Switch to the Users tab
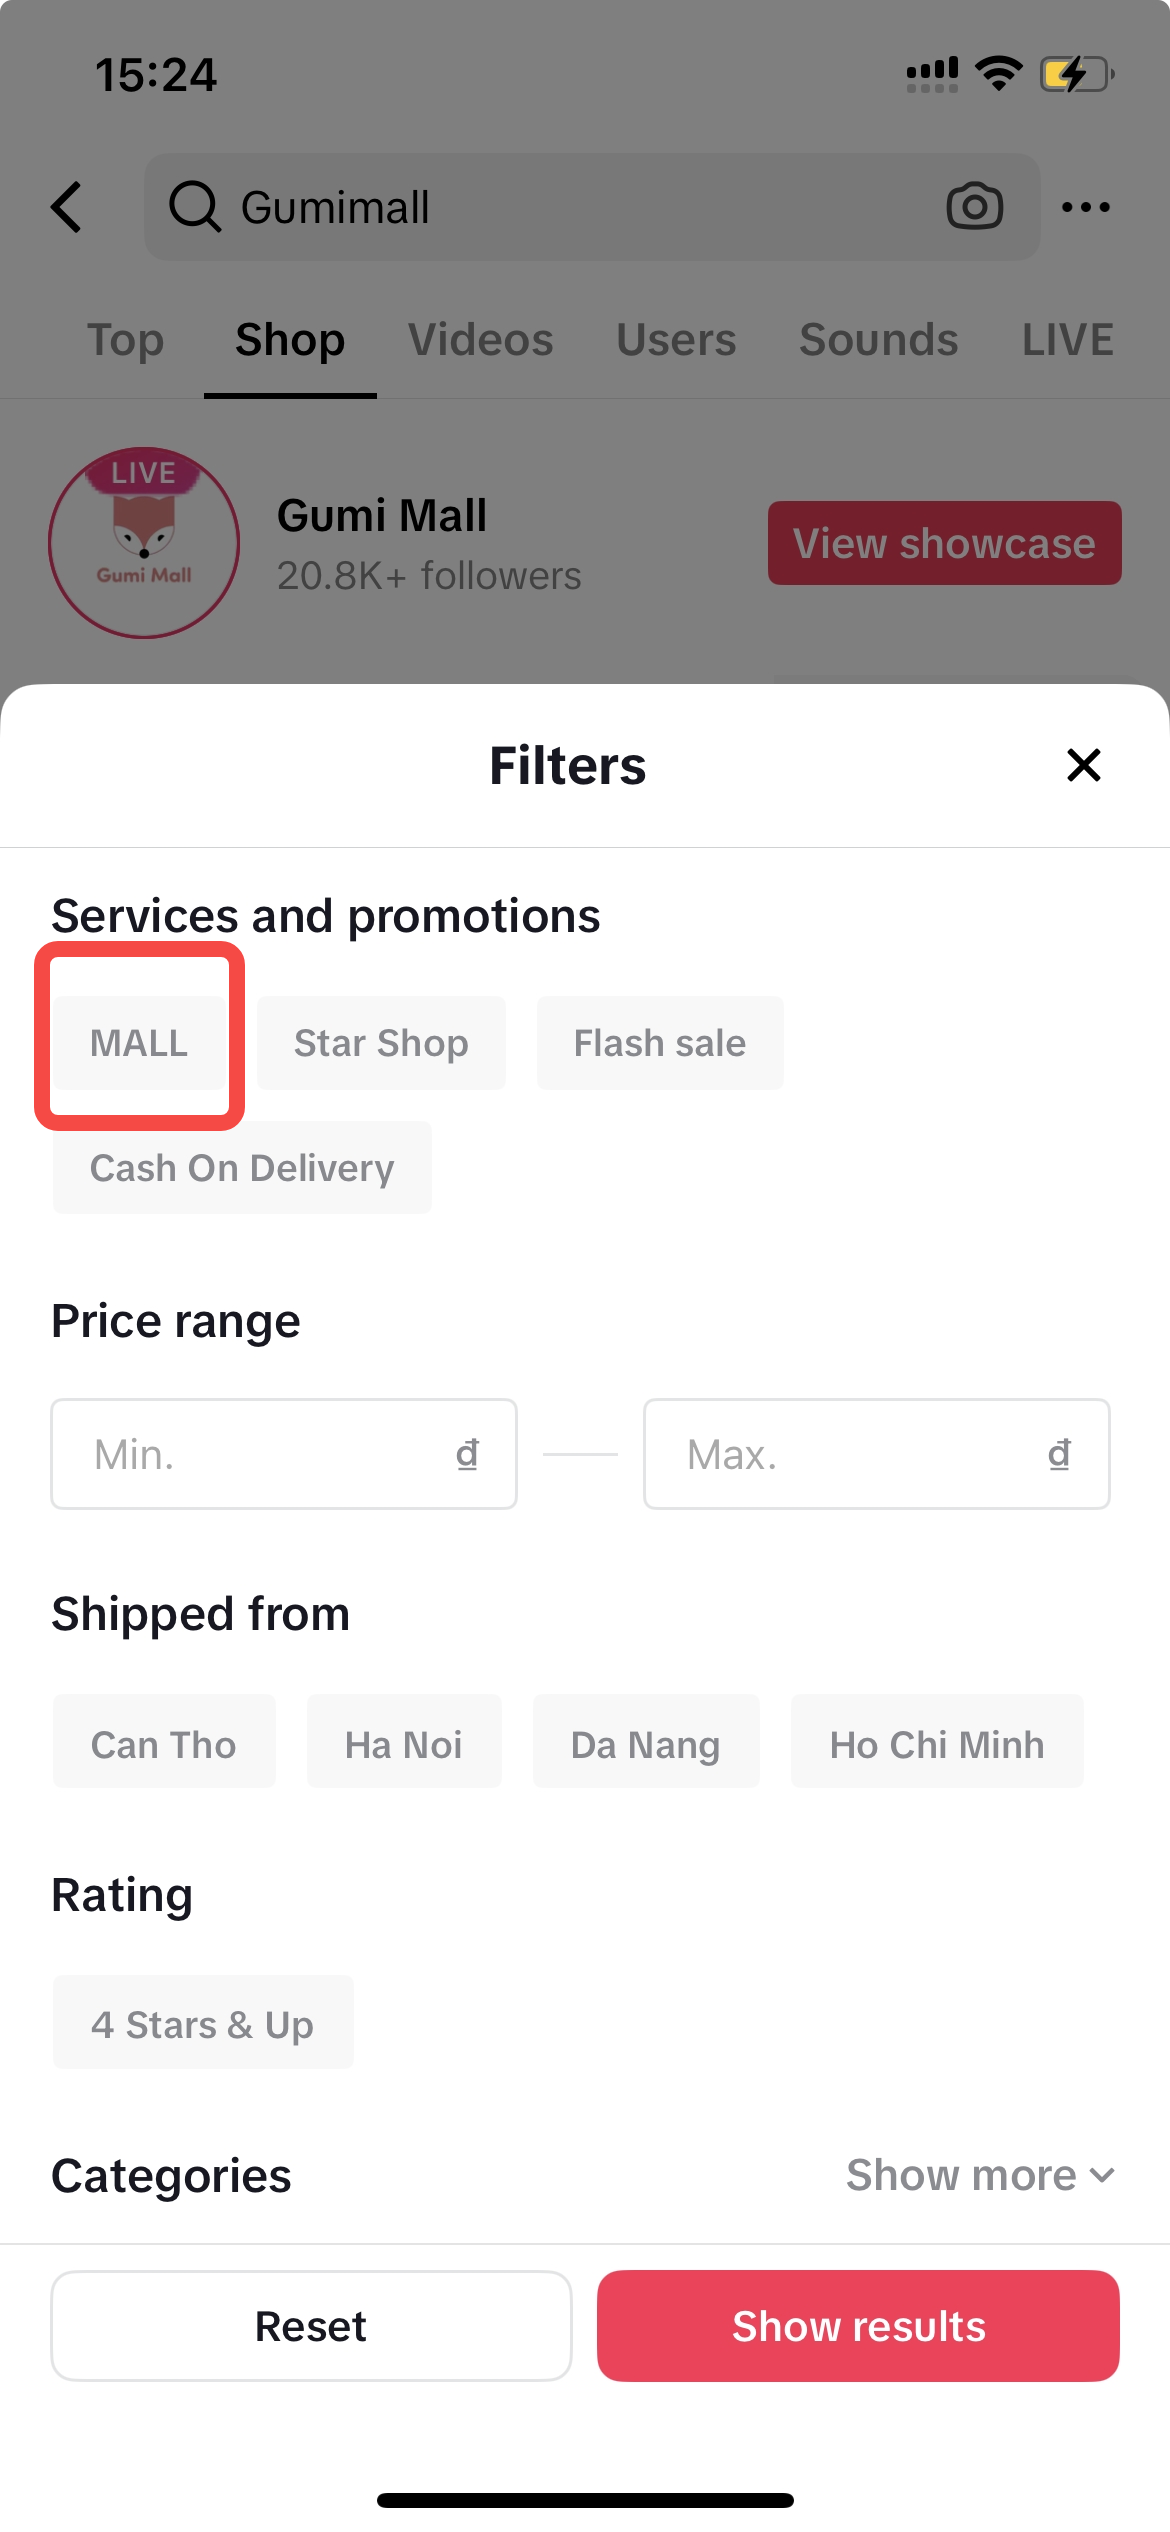Image resolution: width=1170 pixels, height=2532 pixels. click(676, 340)
